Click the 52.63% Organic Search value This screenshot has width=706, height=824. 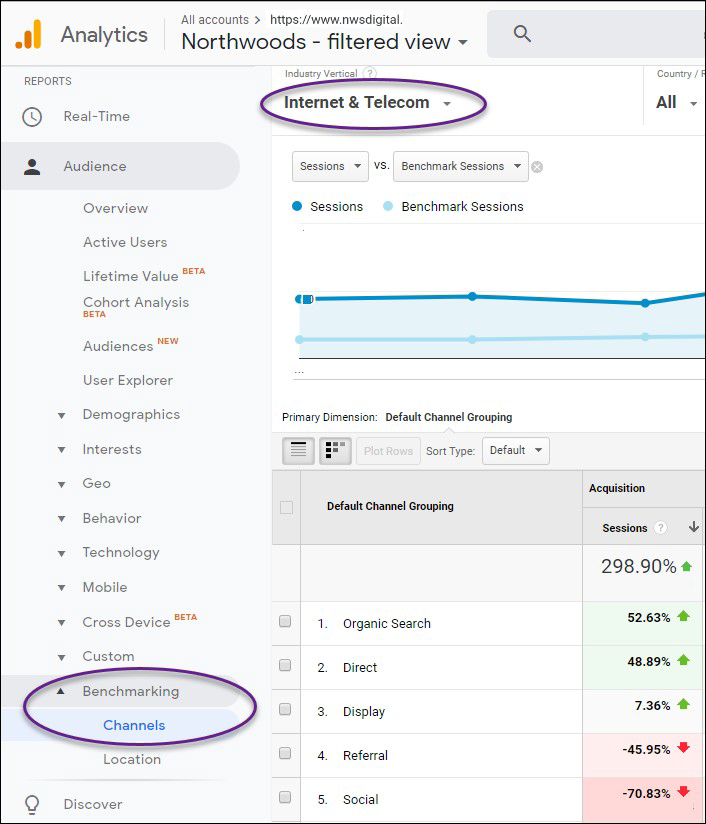point(649,617)
